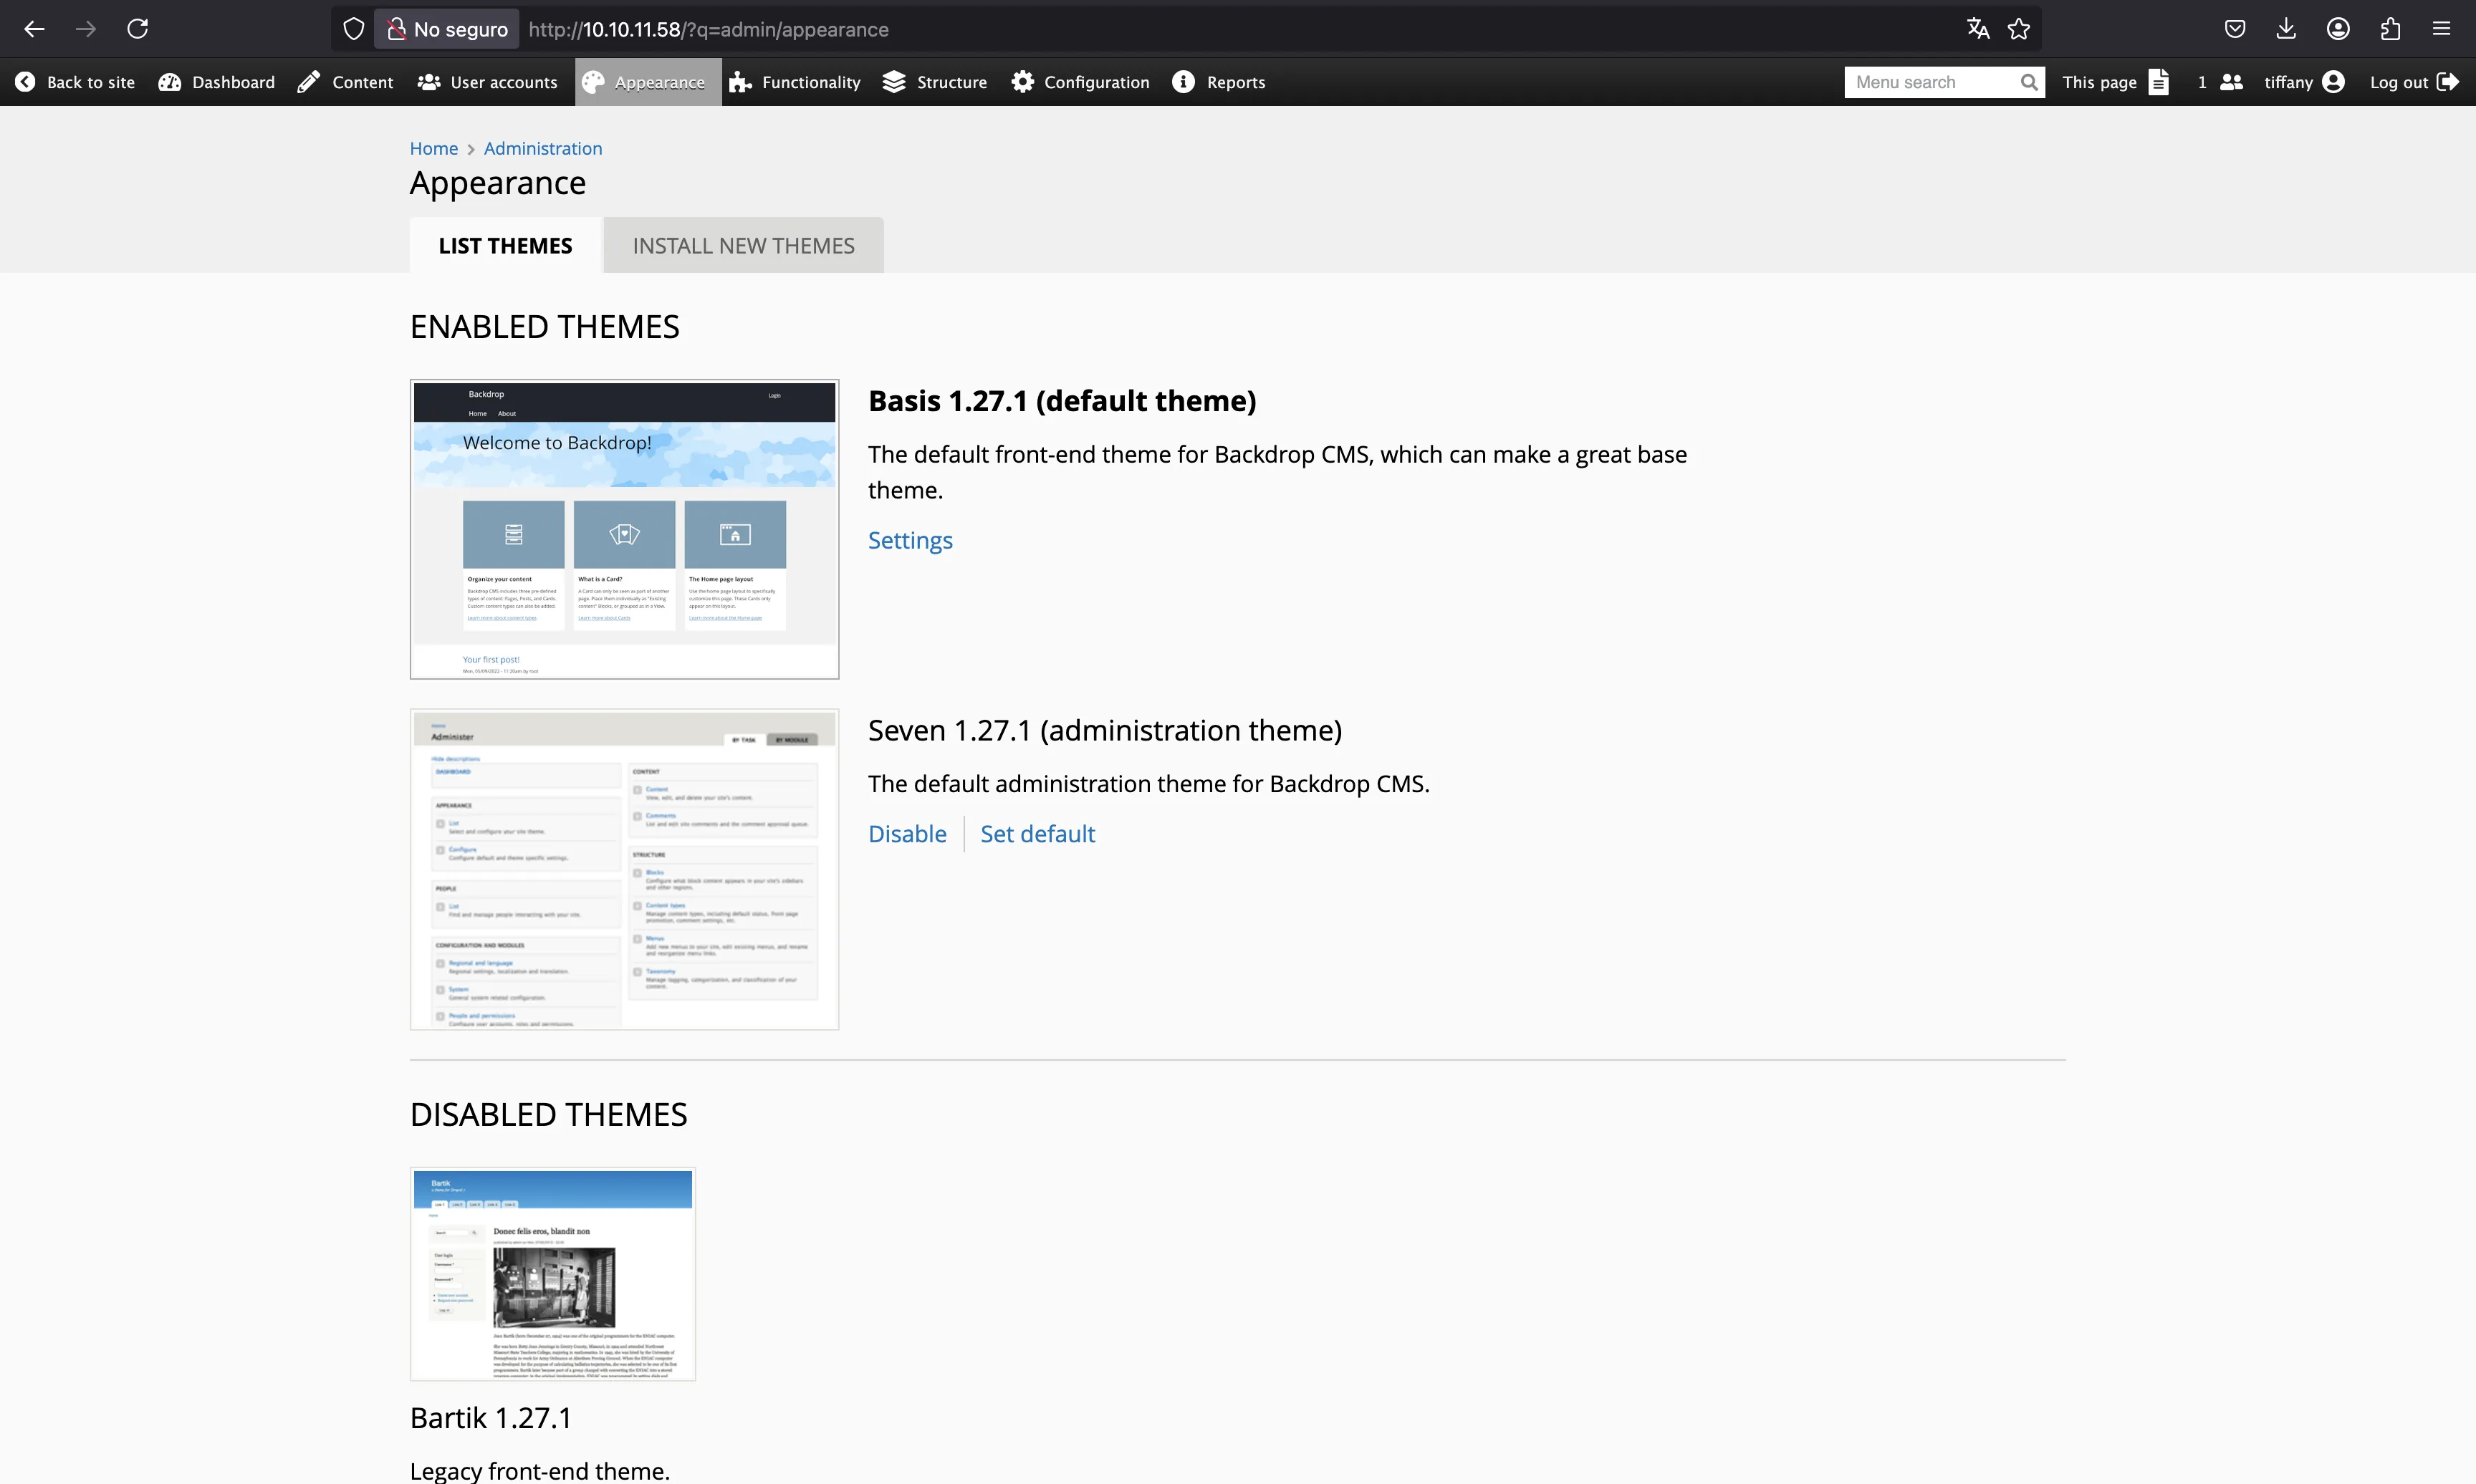Bookmark this page with the star icon
This screenshot has width=2476, height=1484.
tap(2018, 29)
